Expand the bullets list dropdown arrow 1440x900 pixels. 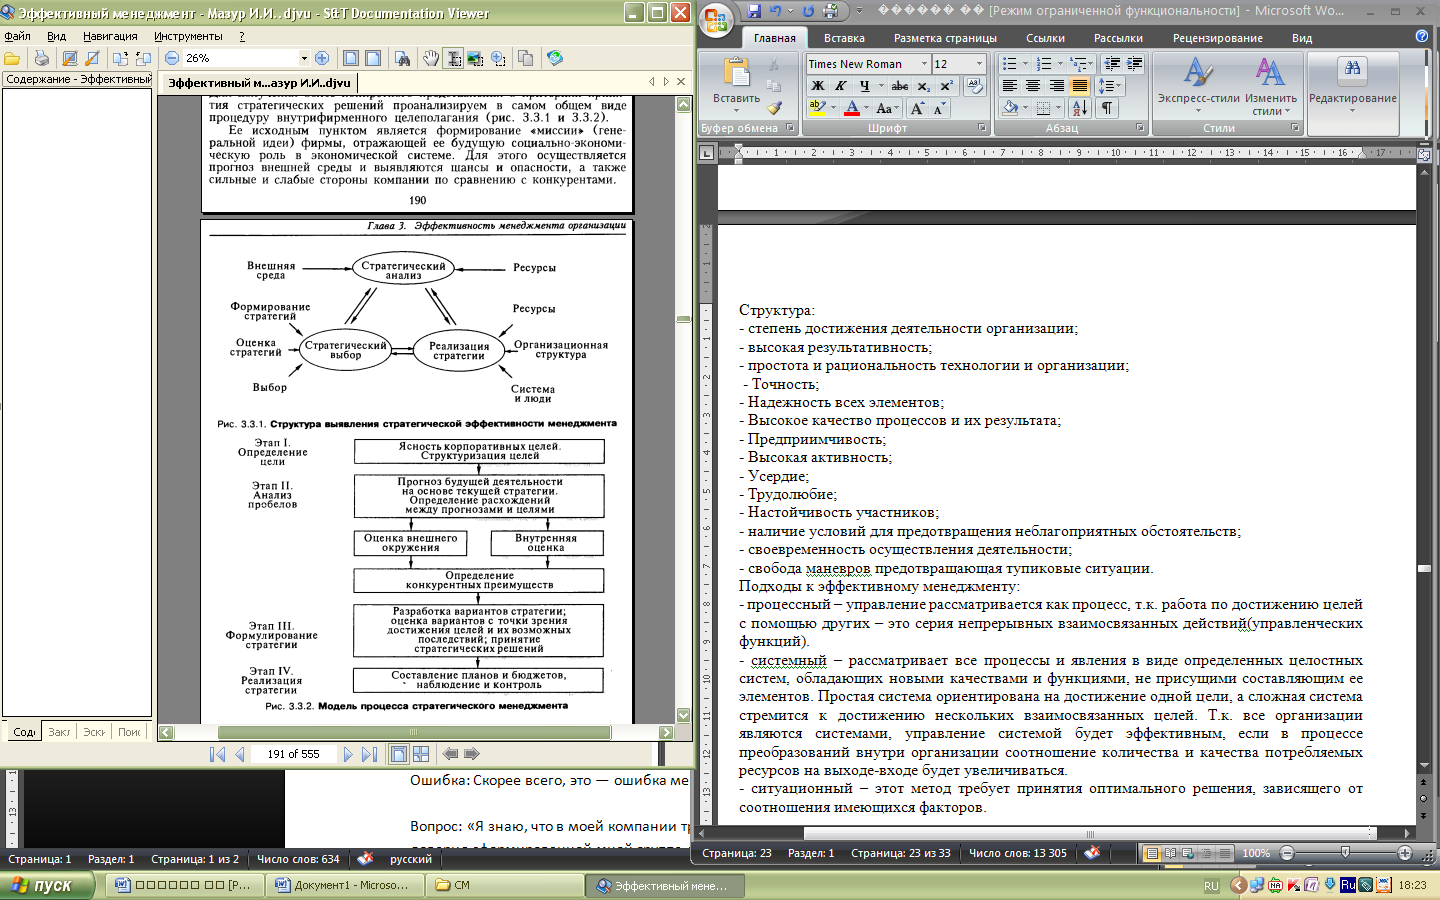[x=1026, y=64]
